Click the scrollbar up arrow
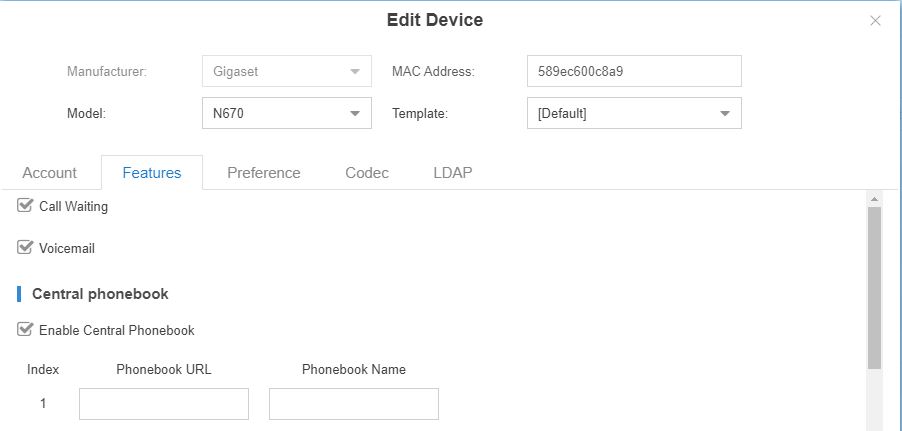The height and width of the screenshot is (431, 902). [x=874, y=199]
